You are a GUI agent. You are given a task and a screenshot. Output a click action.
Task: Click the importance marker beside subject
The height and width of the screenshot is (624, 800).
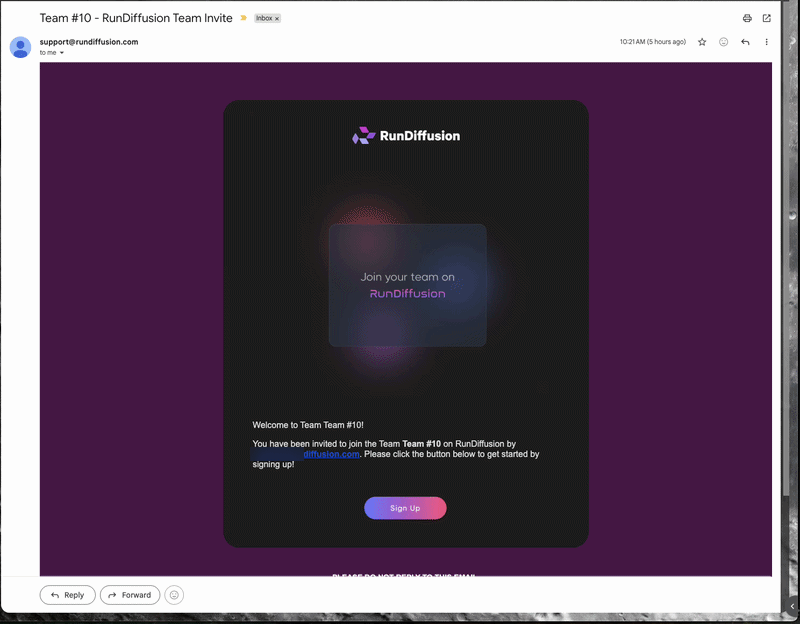[243, 18]
